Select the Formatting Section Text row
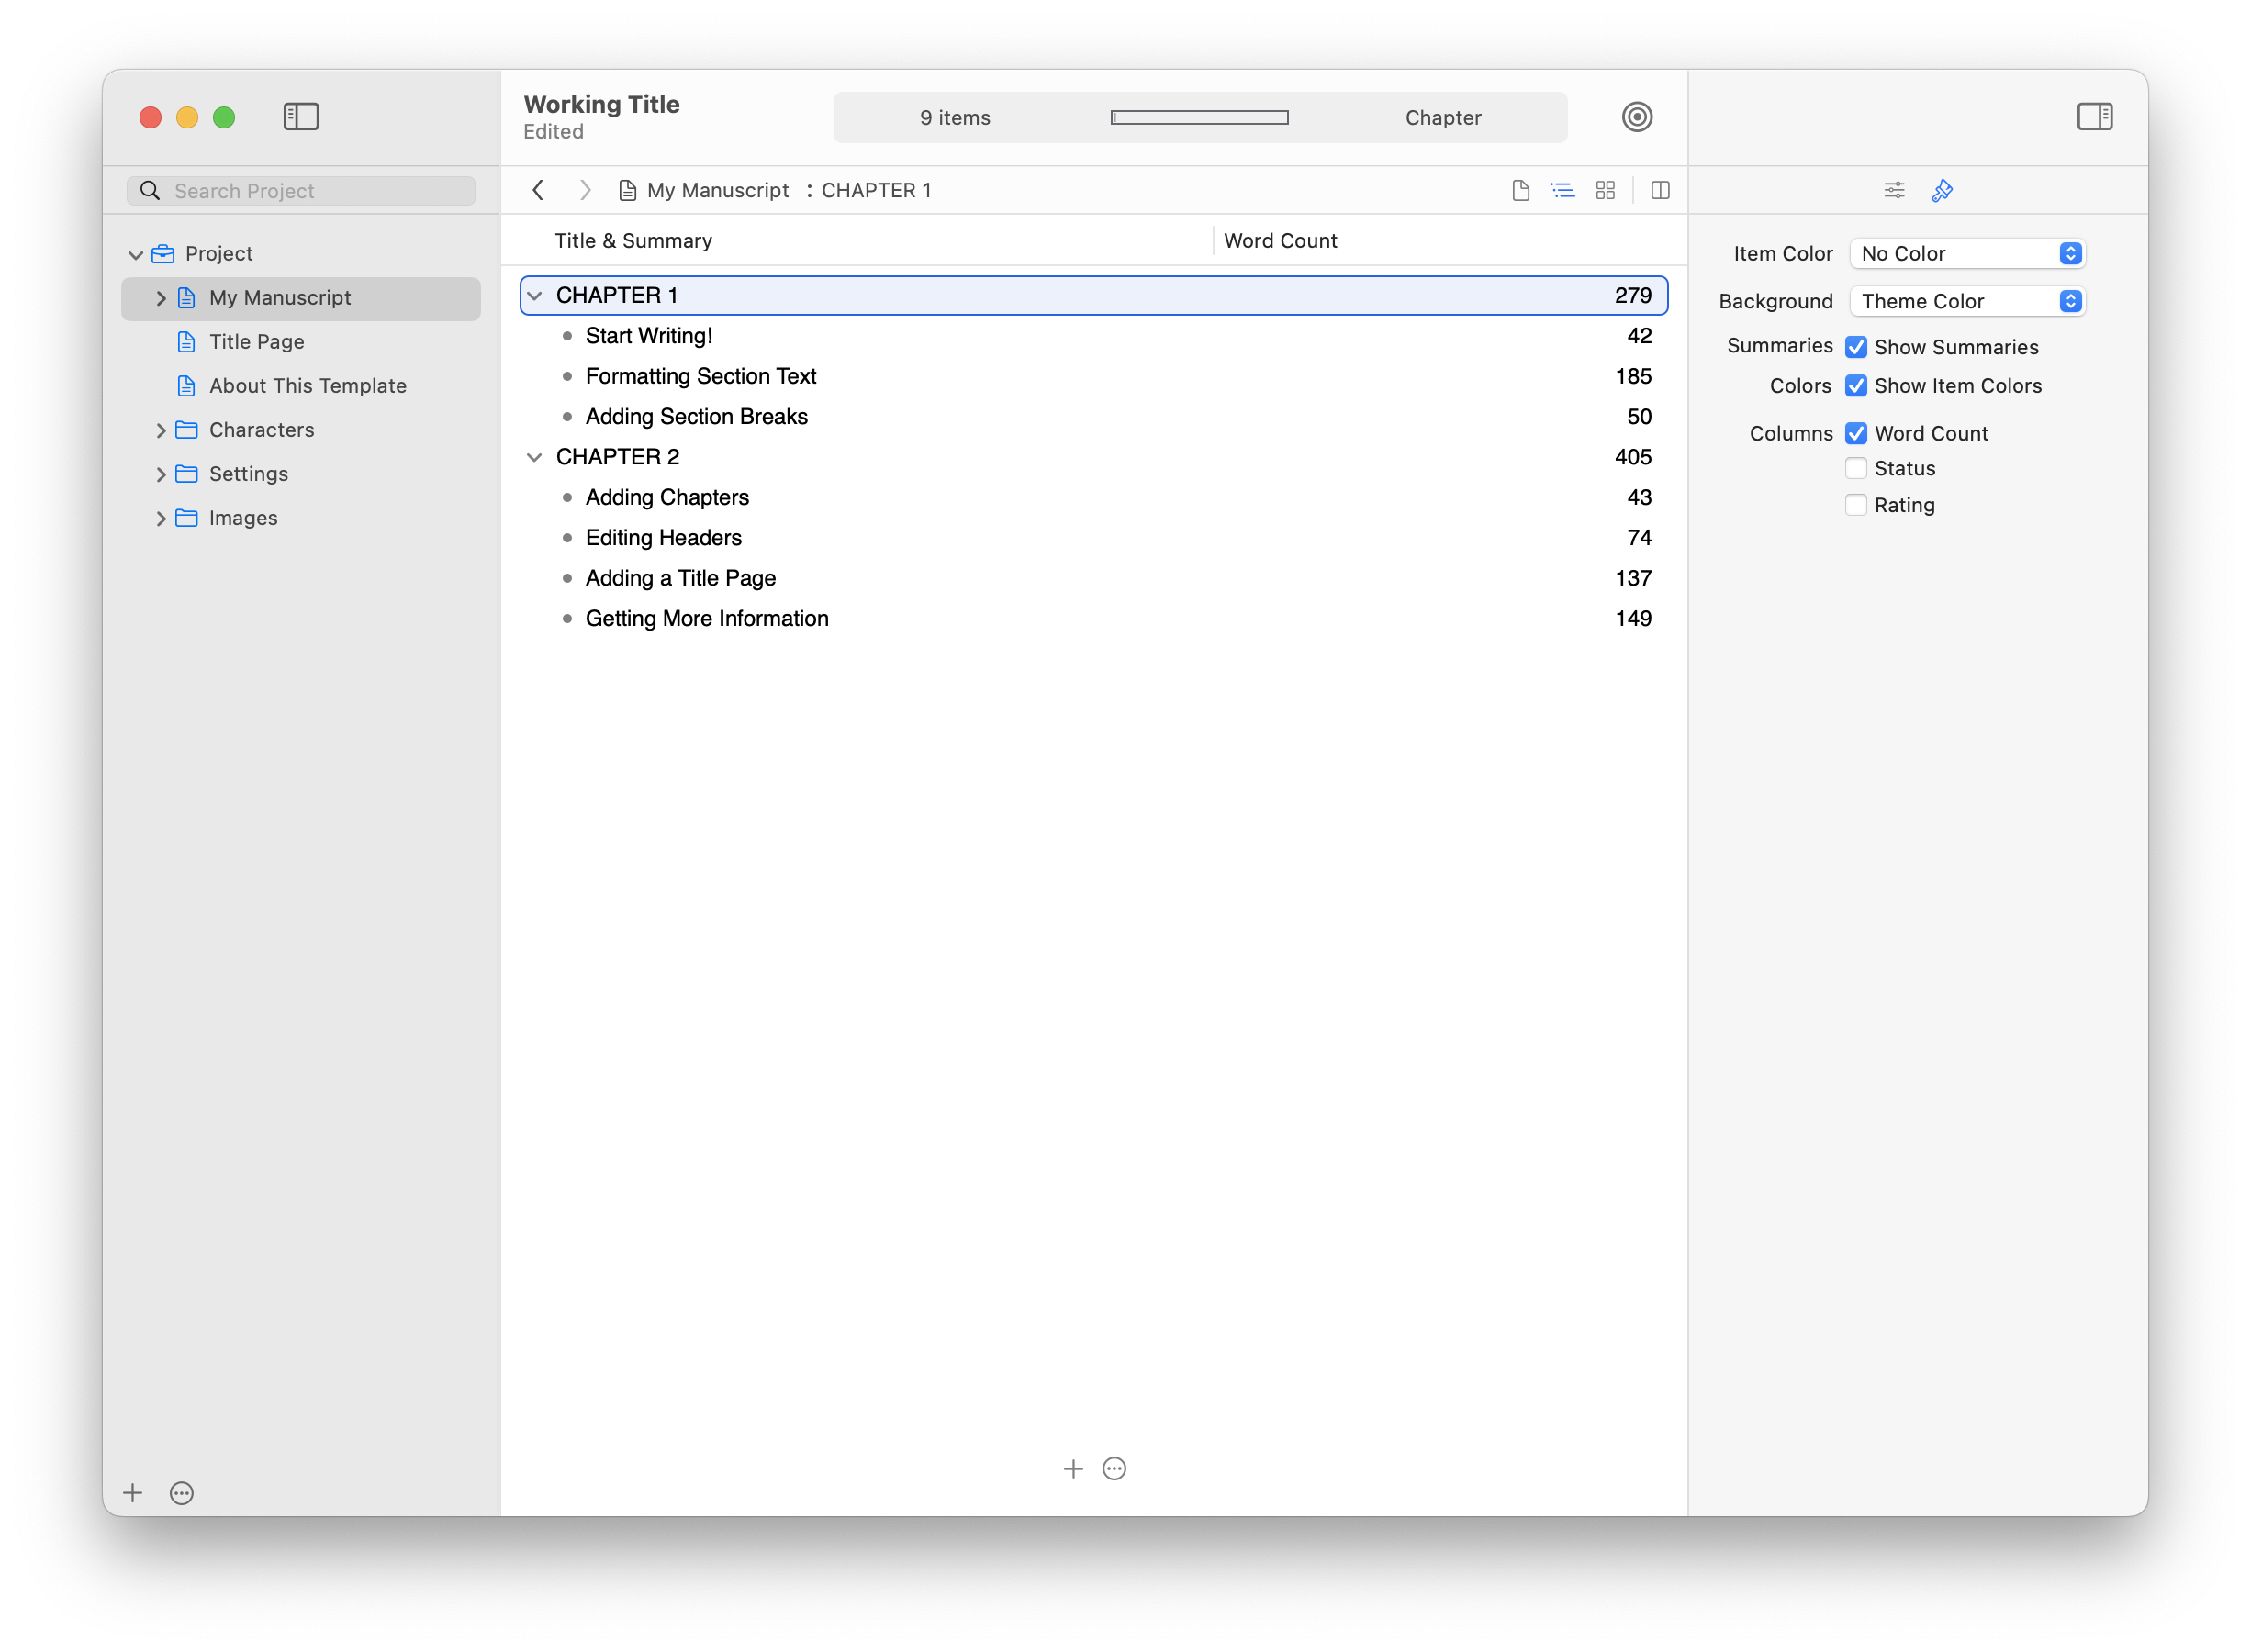Image resolution: width=2251 pixels, height=1652 pixels. 1094,376
